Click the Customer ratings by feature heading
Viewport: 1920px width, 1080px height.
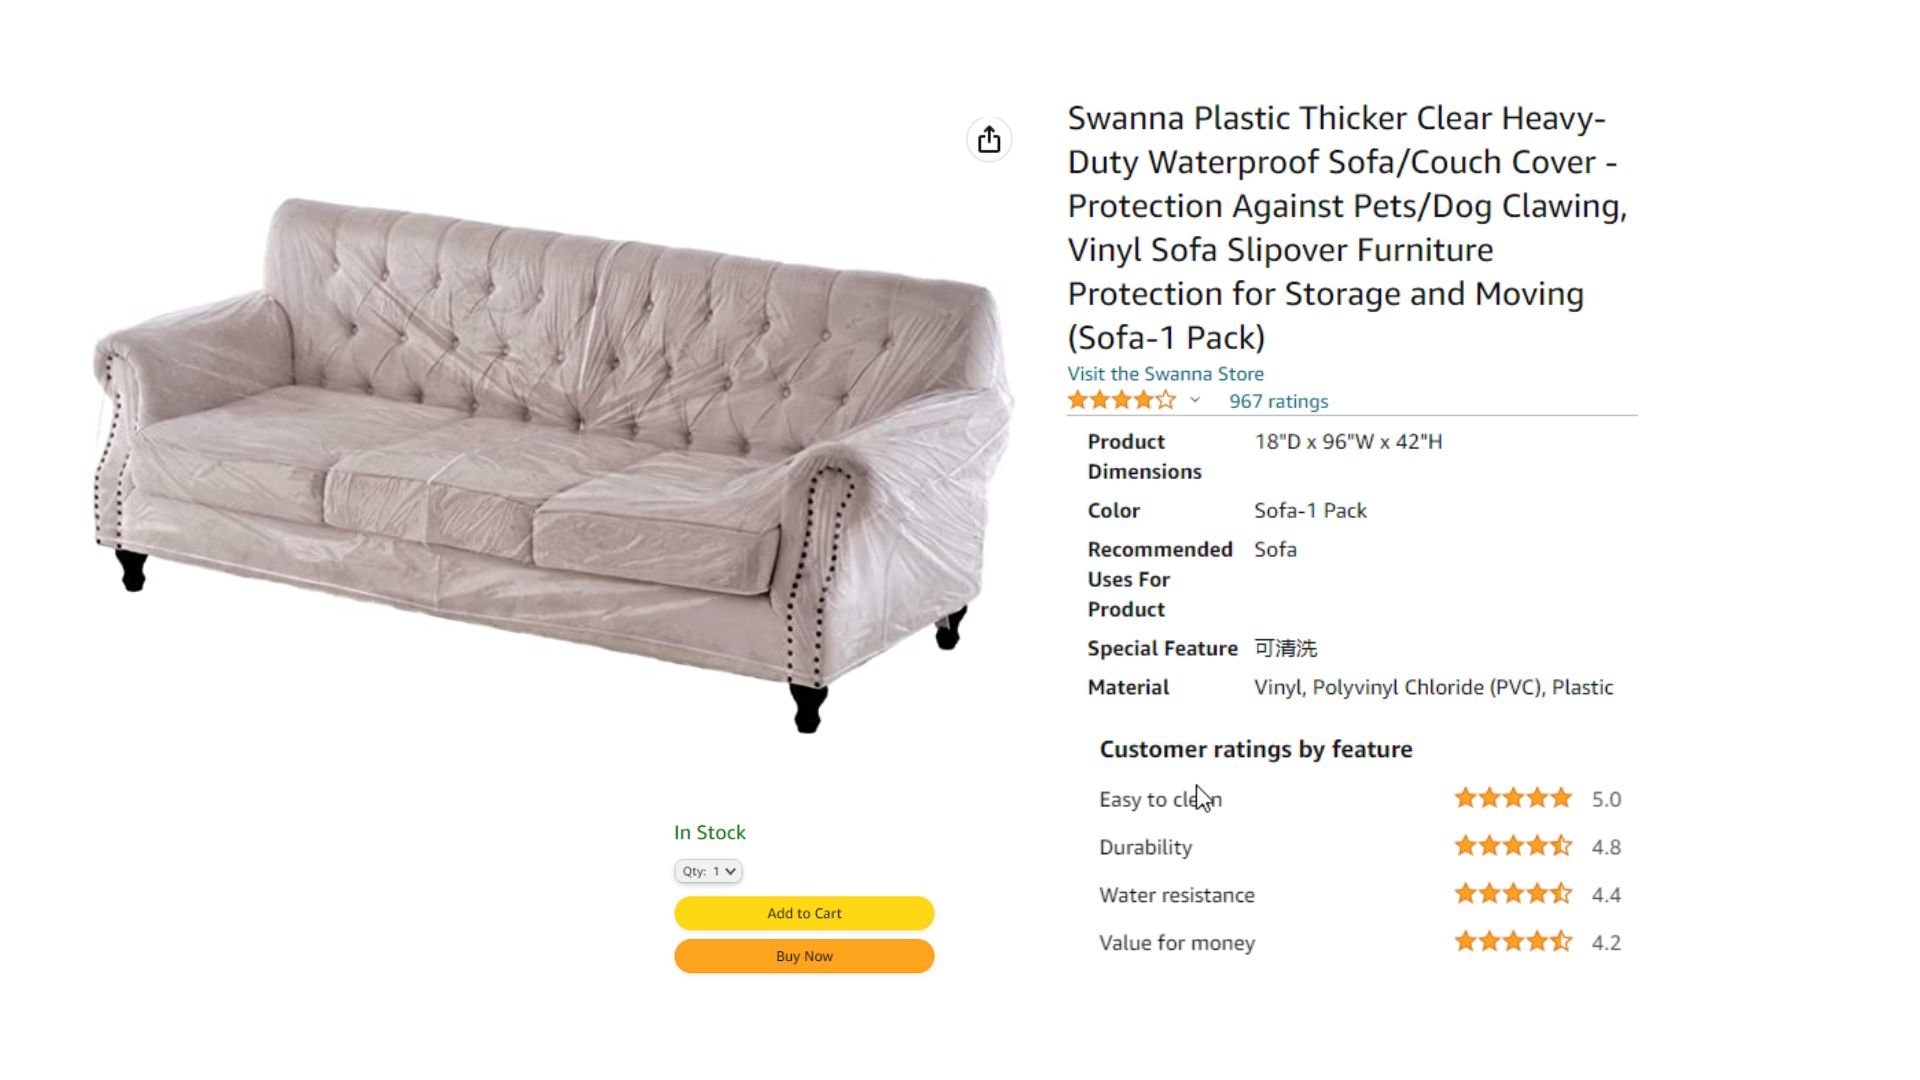tap(1256, 749)
